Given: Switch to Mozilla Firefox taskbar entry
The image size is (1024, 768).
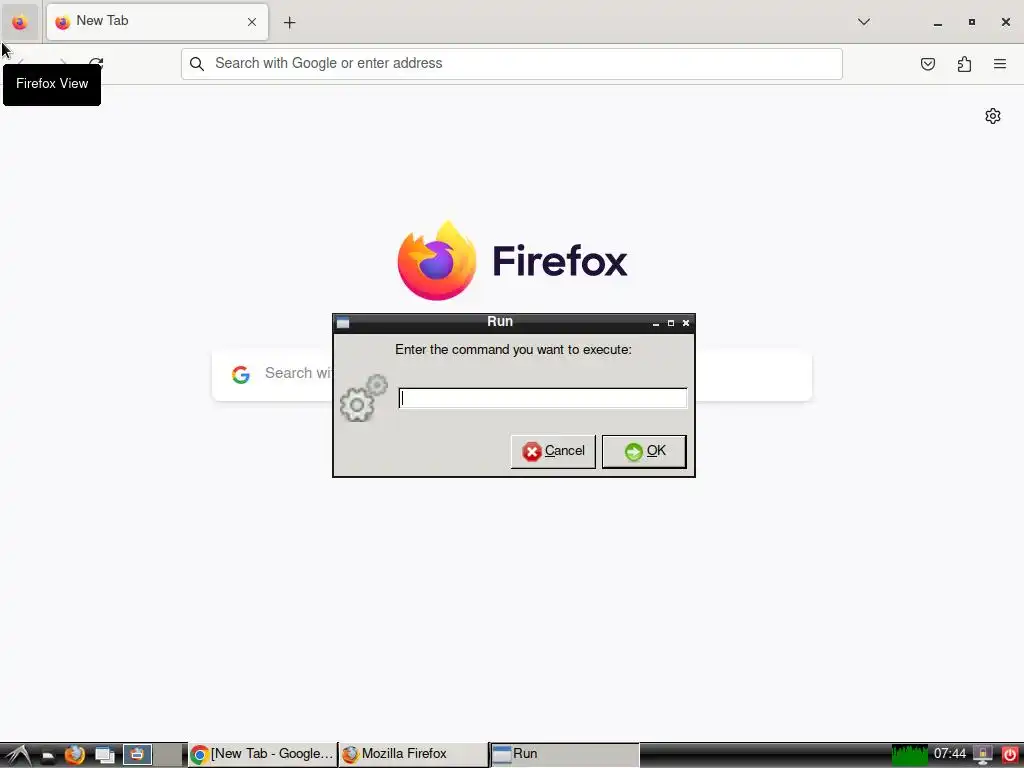Looking at the screenshot, I should tap(413, 754).
